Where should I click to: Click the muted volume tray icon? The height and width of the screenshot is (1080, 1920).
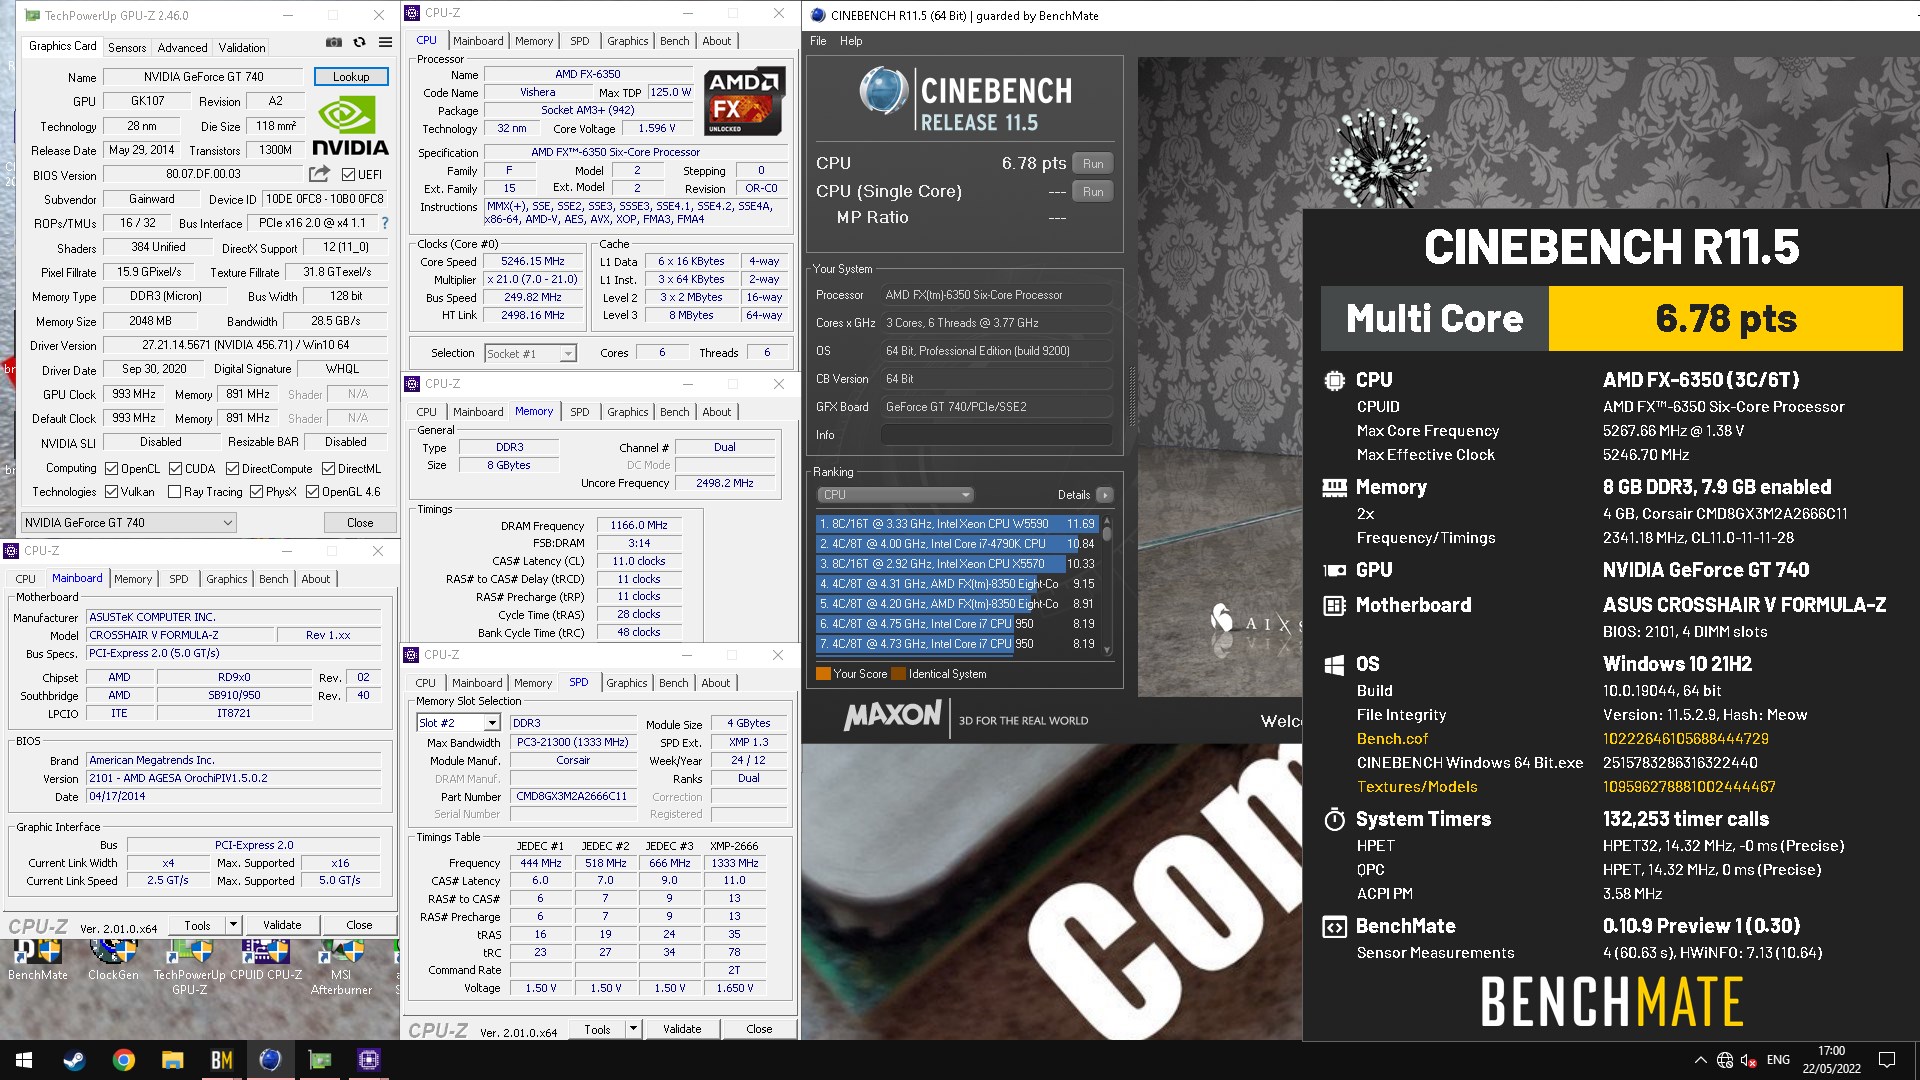[1749, 1060]
